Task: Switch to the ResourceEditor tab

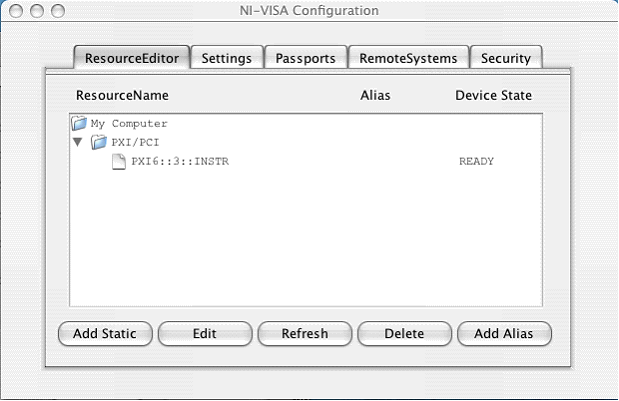Action: coord(132,58)
